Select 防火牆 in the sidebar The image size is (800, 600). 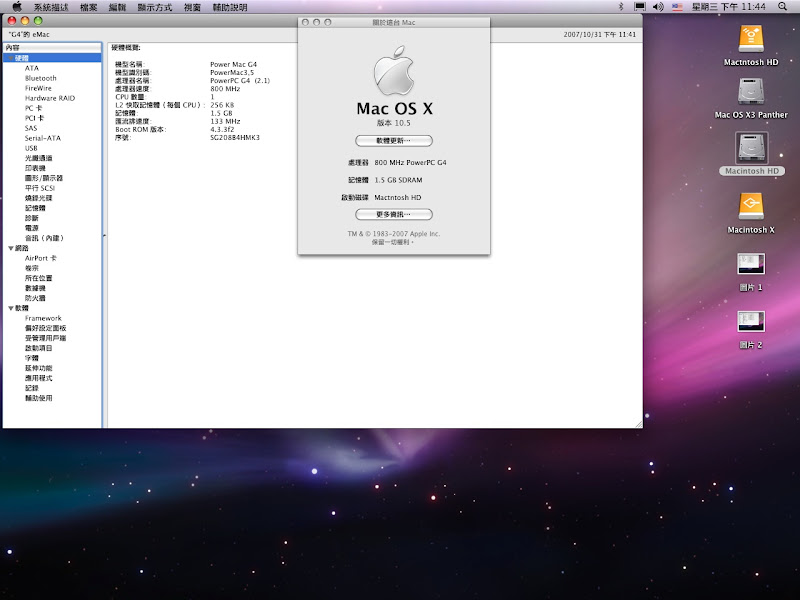tap(35, 298)
